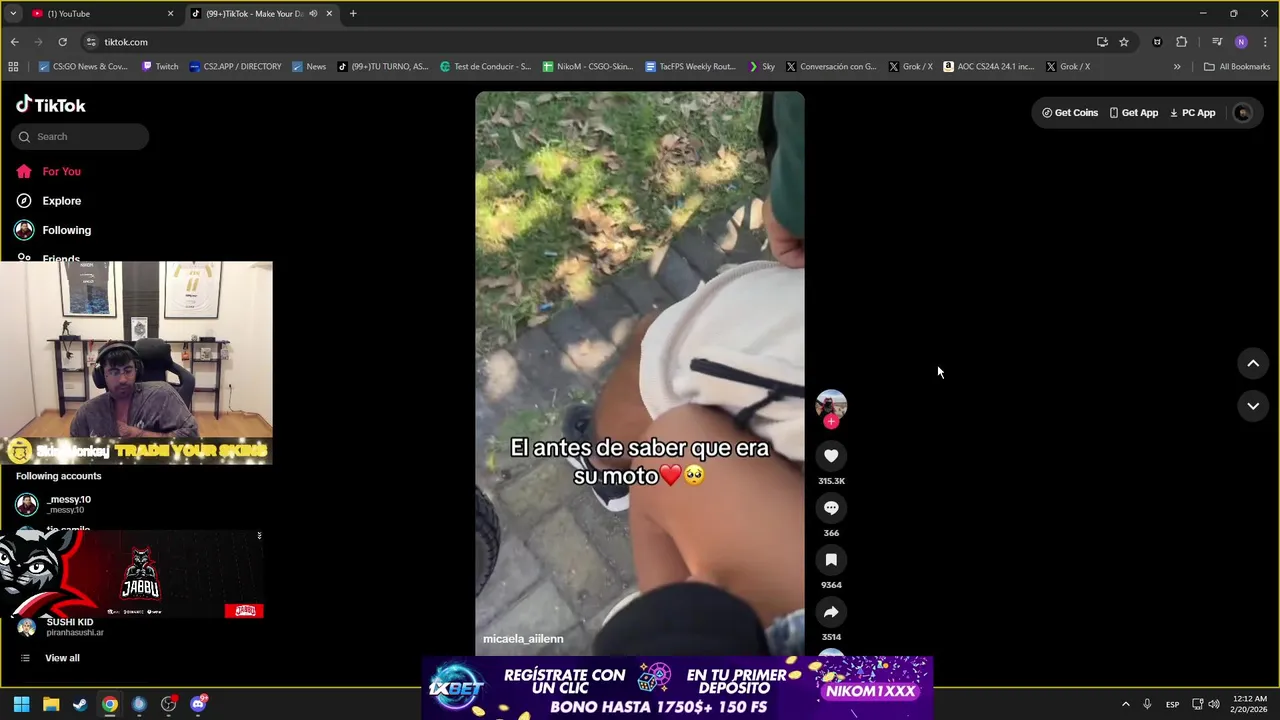Open a new browser tab
Screen dimensions: 1280x720
(x=353, y=14)
